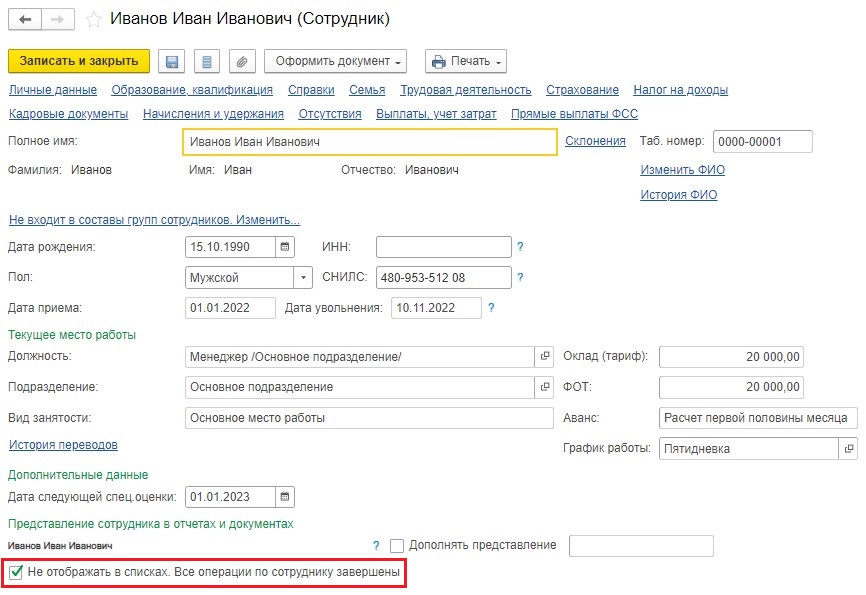Untick Не отображать в списках checkbox
Image resolution: width=866 pixels, height=595 pixels.
16,572
